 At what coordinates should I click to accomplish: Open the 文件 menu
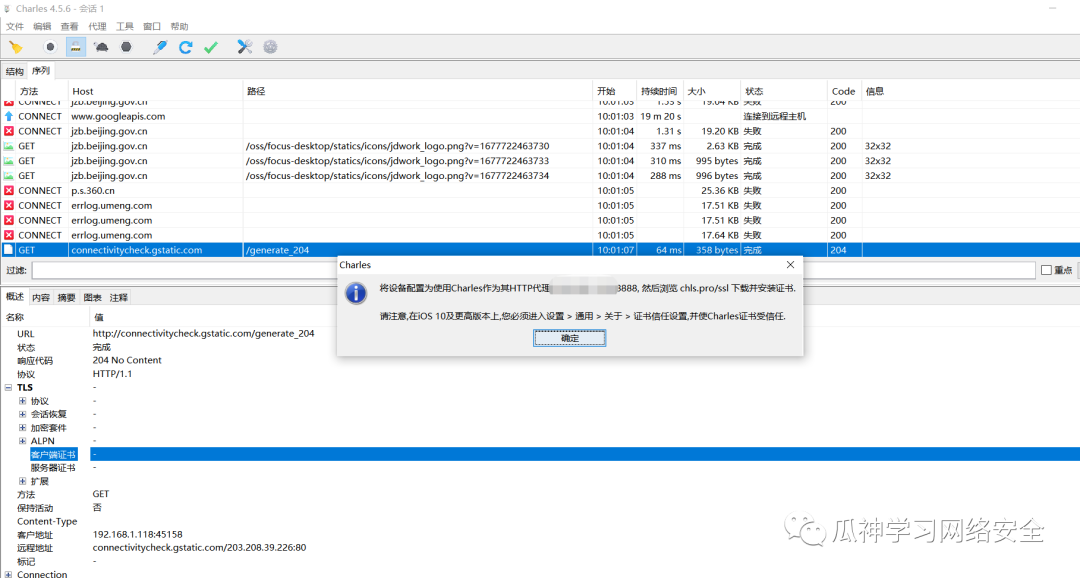[14, 26]
